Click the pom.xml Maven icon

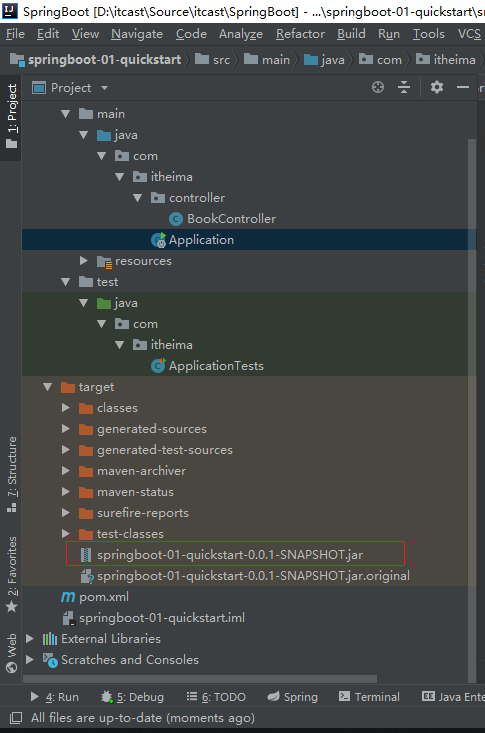click(x=68, y=597)
